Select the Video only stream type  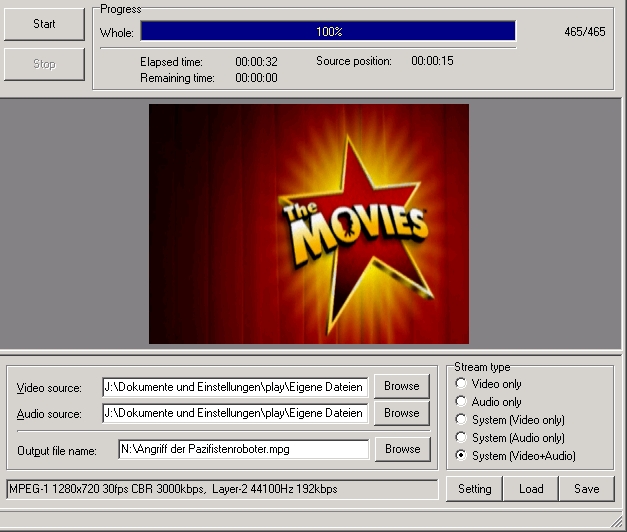point(461,384)
